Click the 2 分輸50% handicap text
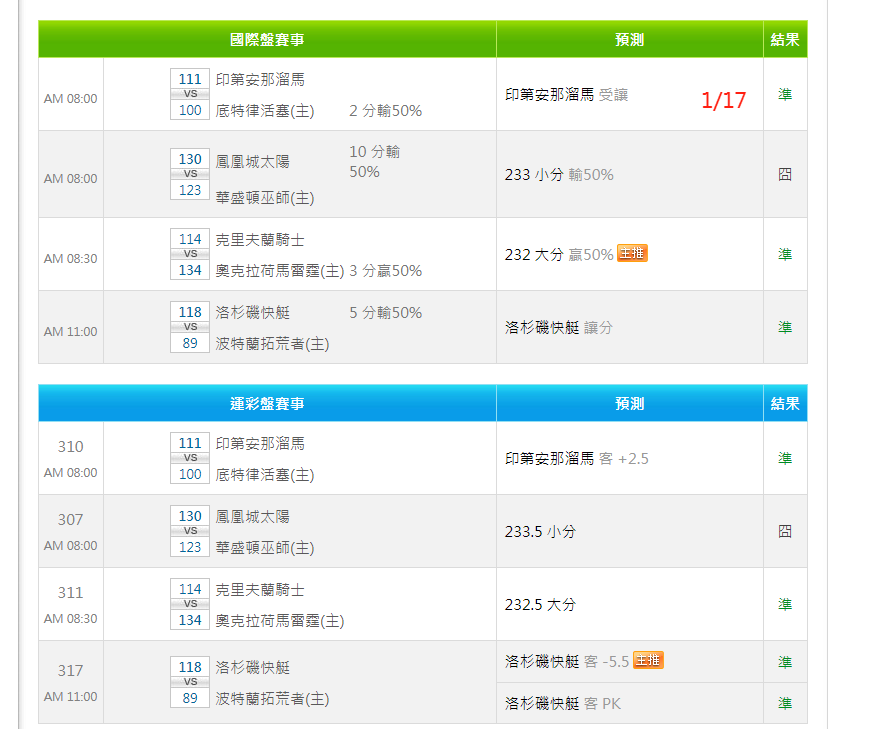 tap(385, 110)
